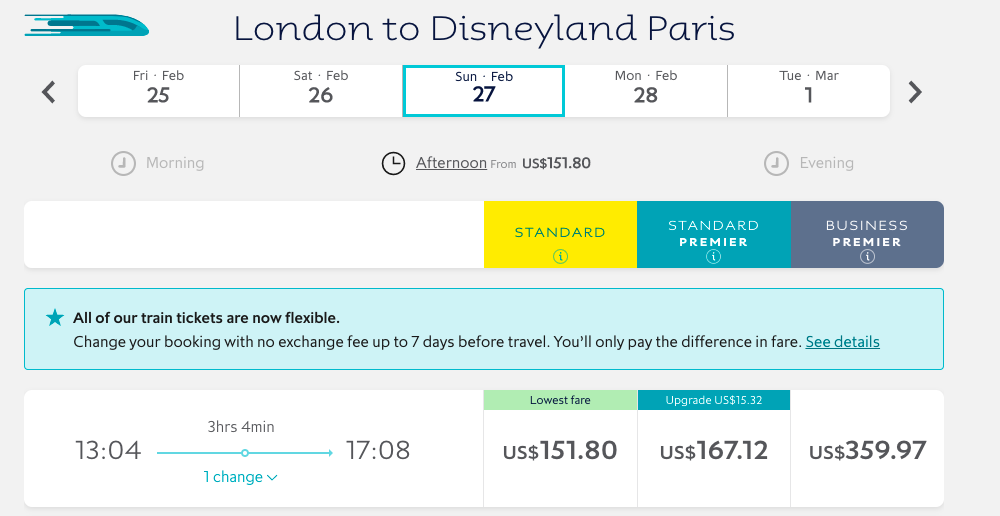Select the Fri Feb 25 date tab
The width and height of the screenshot is (1000, 516).
(x=158, y=90)
